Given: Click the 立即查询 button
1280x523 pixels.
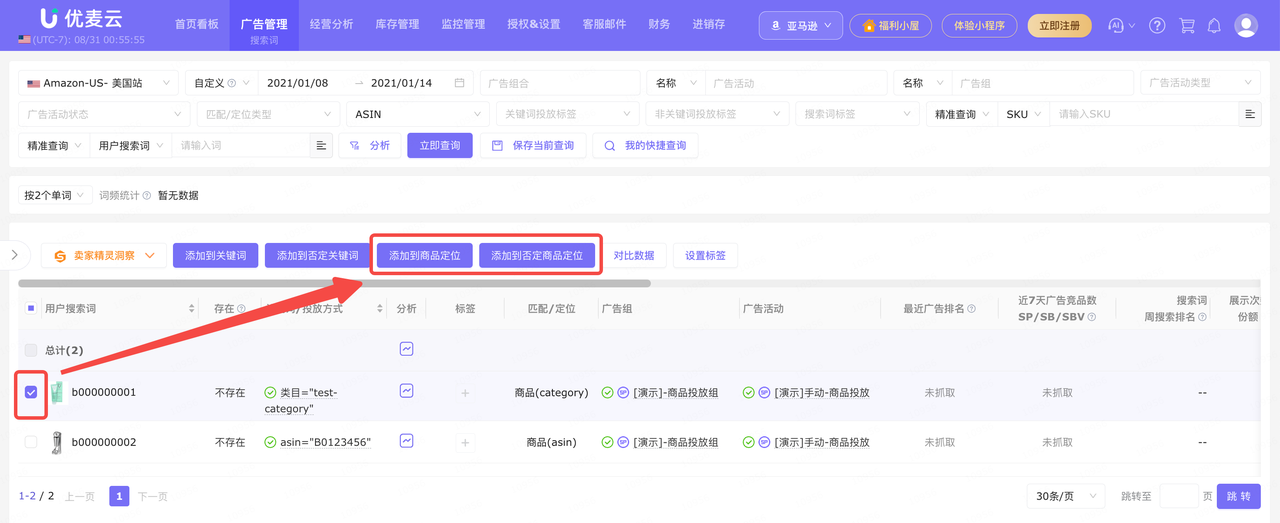Looking at the screenshot, I should (x=440, y=145).
